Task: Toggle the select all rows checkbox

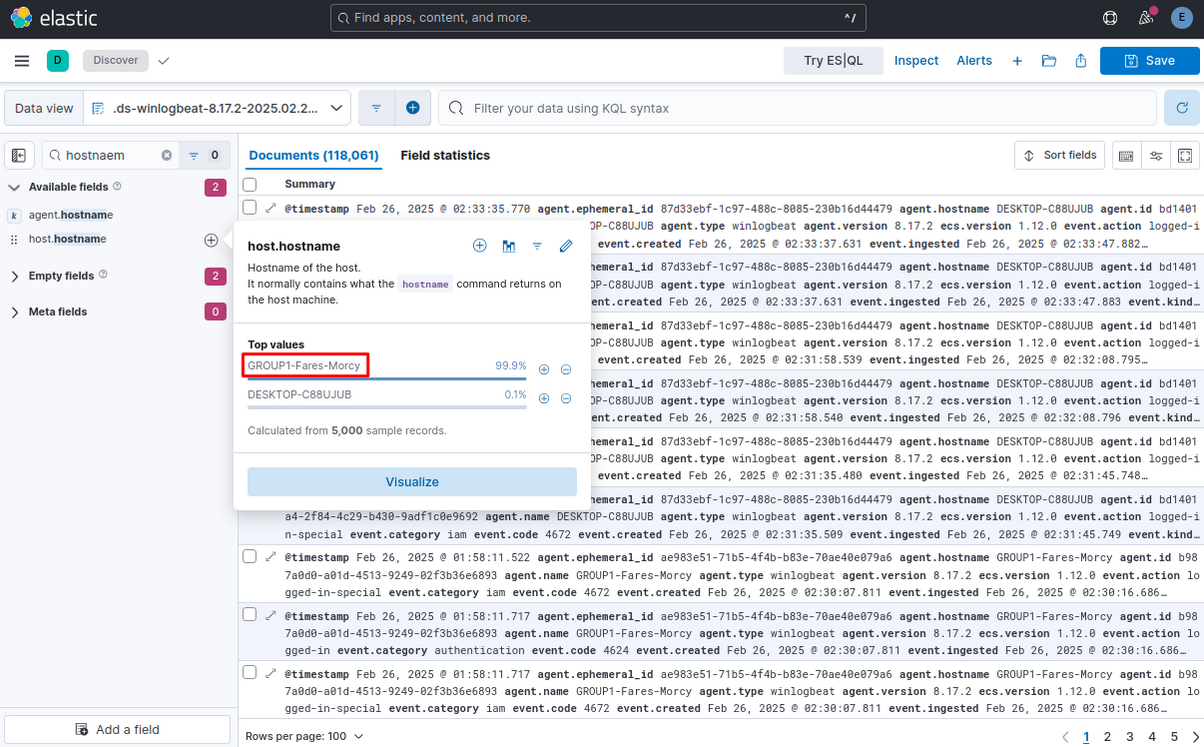Action: coord(250,184)
